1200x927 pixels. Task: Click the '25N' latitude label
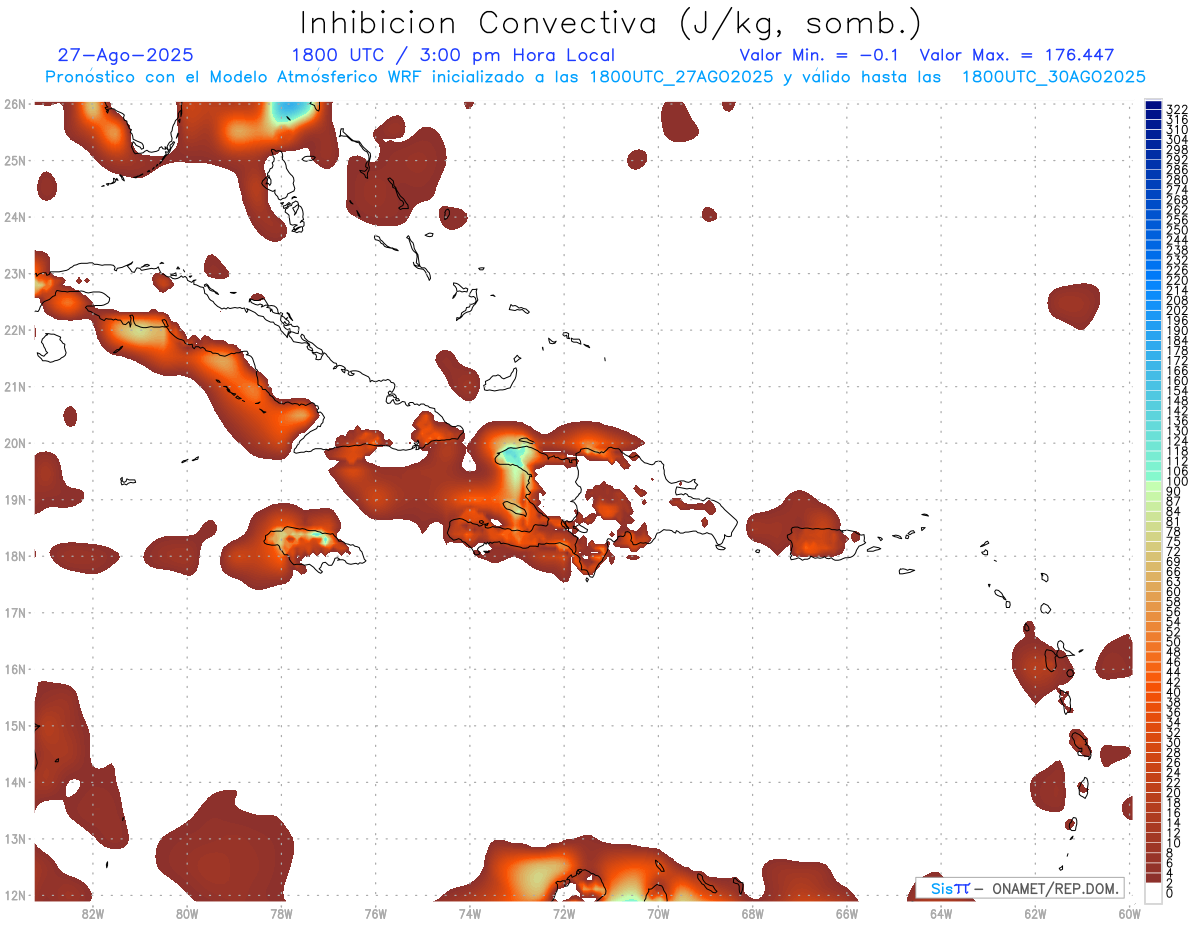[14, 160]
